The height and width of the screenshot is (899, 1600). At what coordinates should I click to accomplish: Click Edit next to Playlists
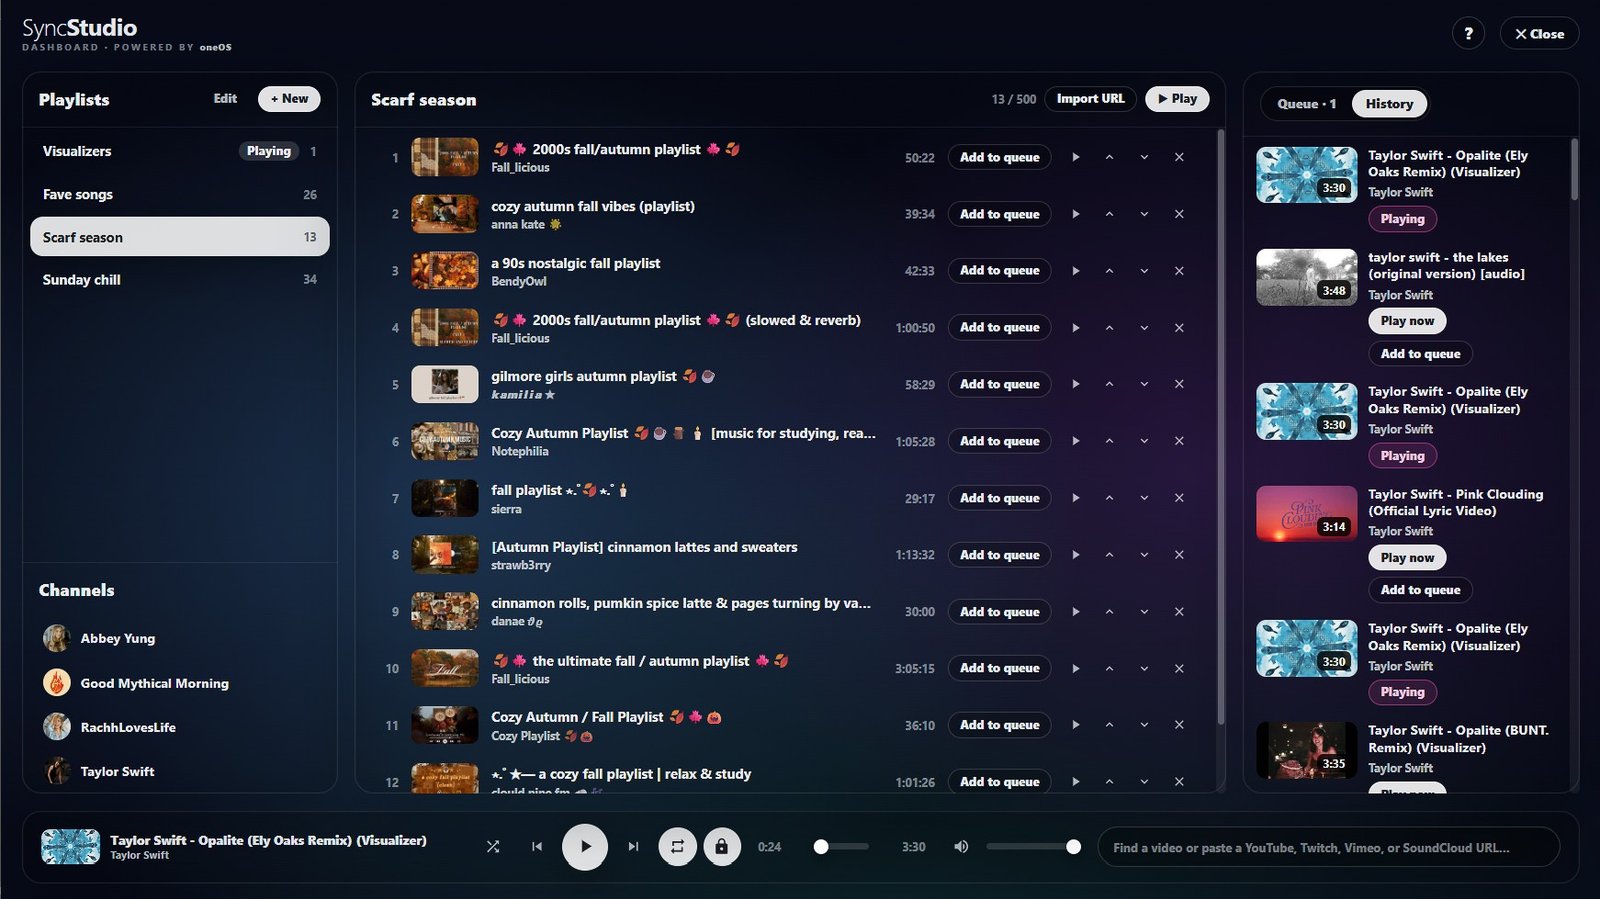(x=225, y=99)
